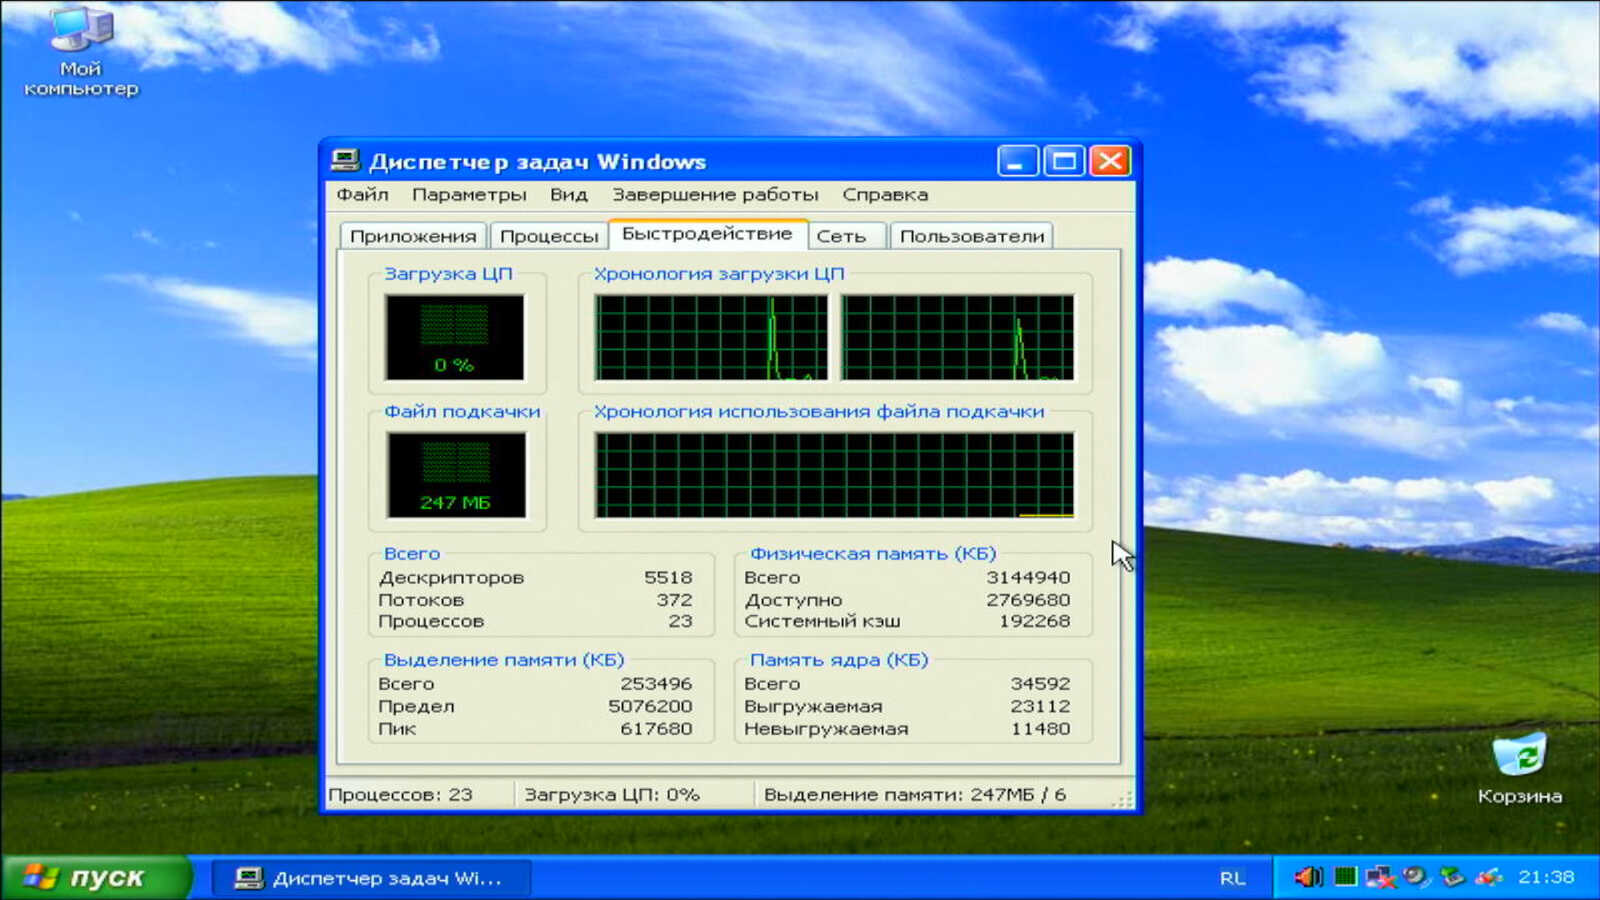
Task: Click the 21:38 system clock
Action: pos(1546,877)
